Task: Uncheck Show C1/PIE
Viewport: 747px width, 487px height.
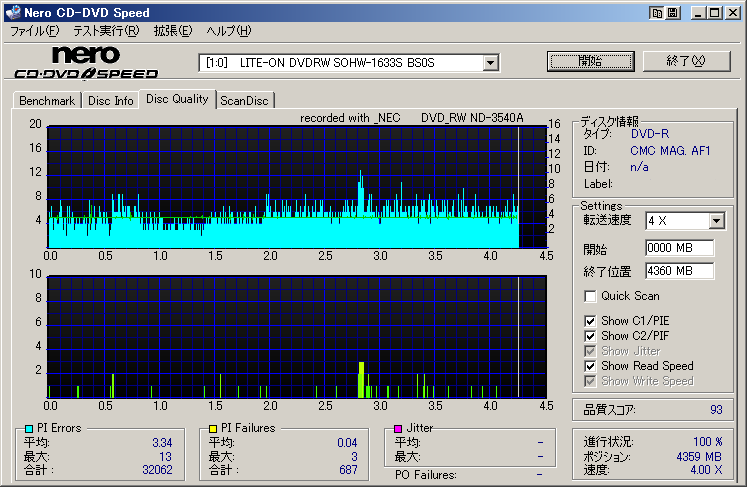Action: tap(590, 321)
